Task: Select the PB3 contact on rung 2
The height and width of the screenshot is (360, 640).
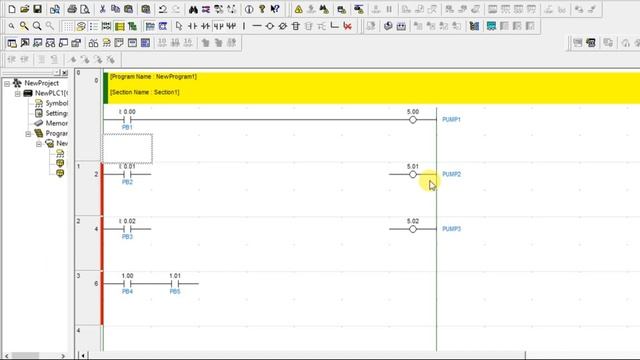Action: 127,229
